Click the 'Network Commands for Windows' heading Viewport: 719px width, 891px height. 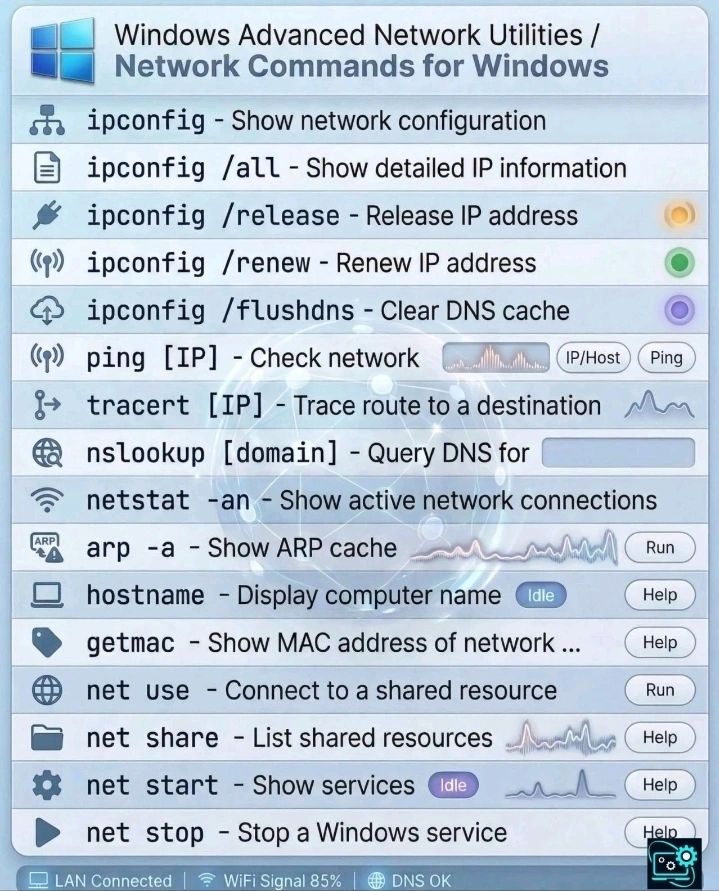click(361, 66)
